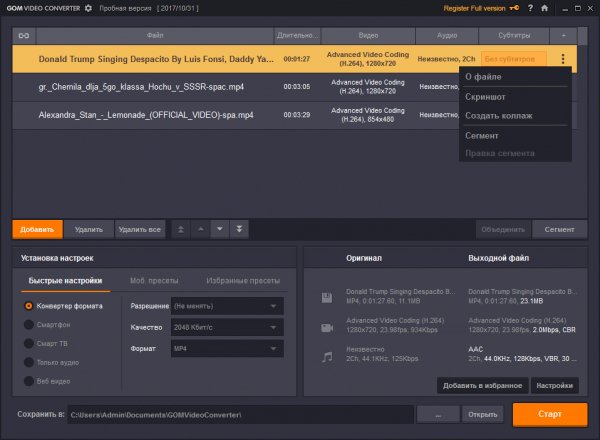Switch to Избранные пресеты tab
Image resolution: width=600 pixels, height=440 pixels.
click(243, 281)
